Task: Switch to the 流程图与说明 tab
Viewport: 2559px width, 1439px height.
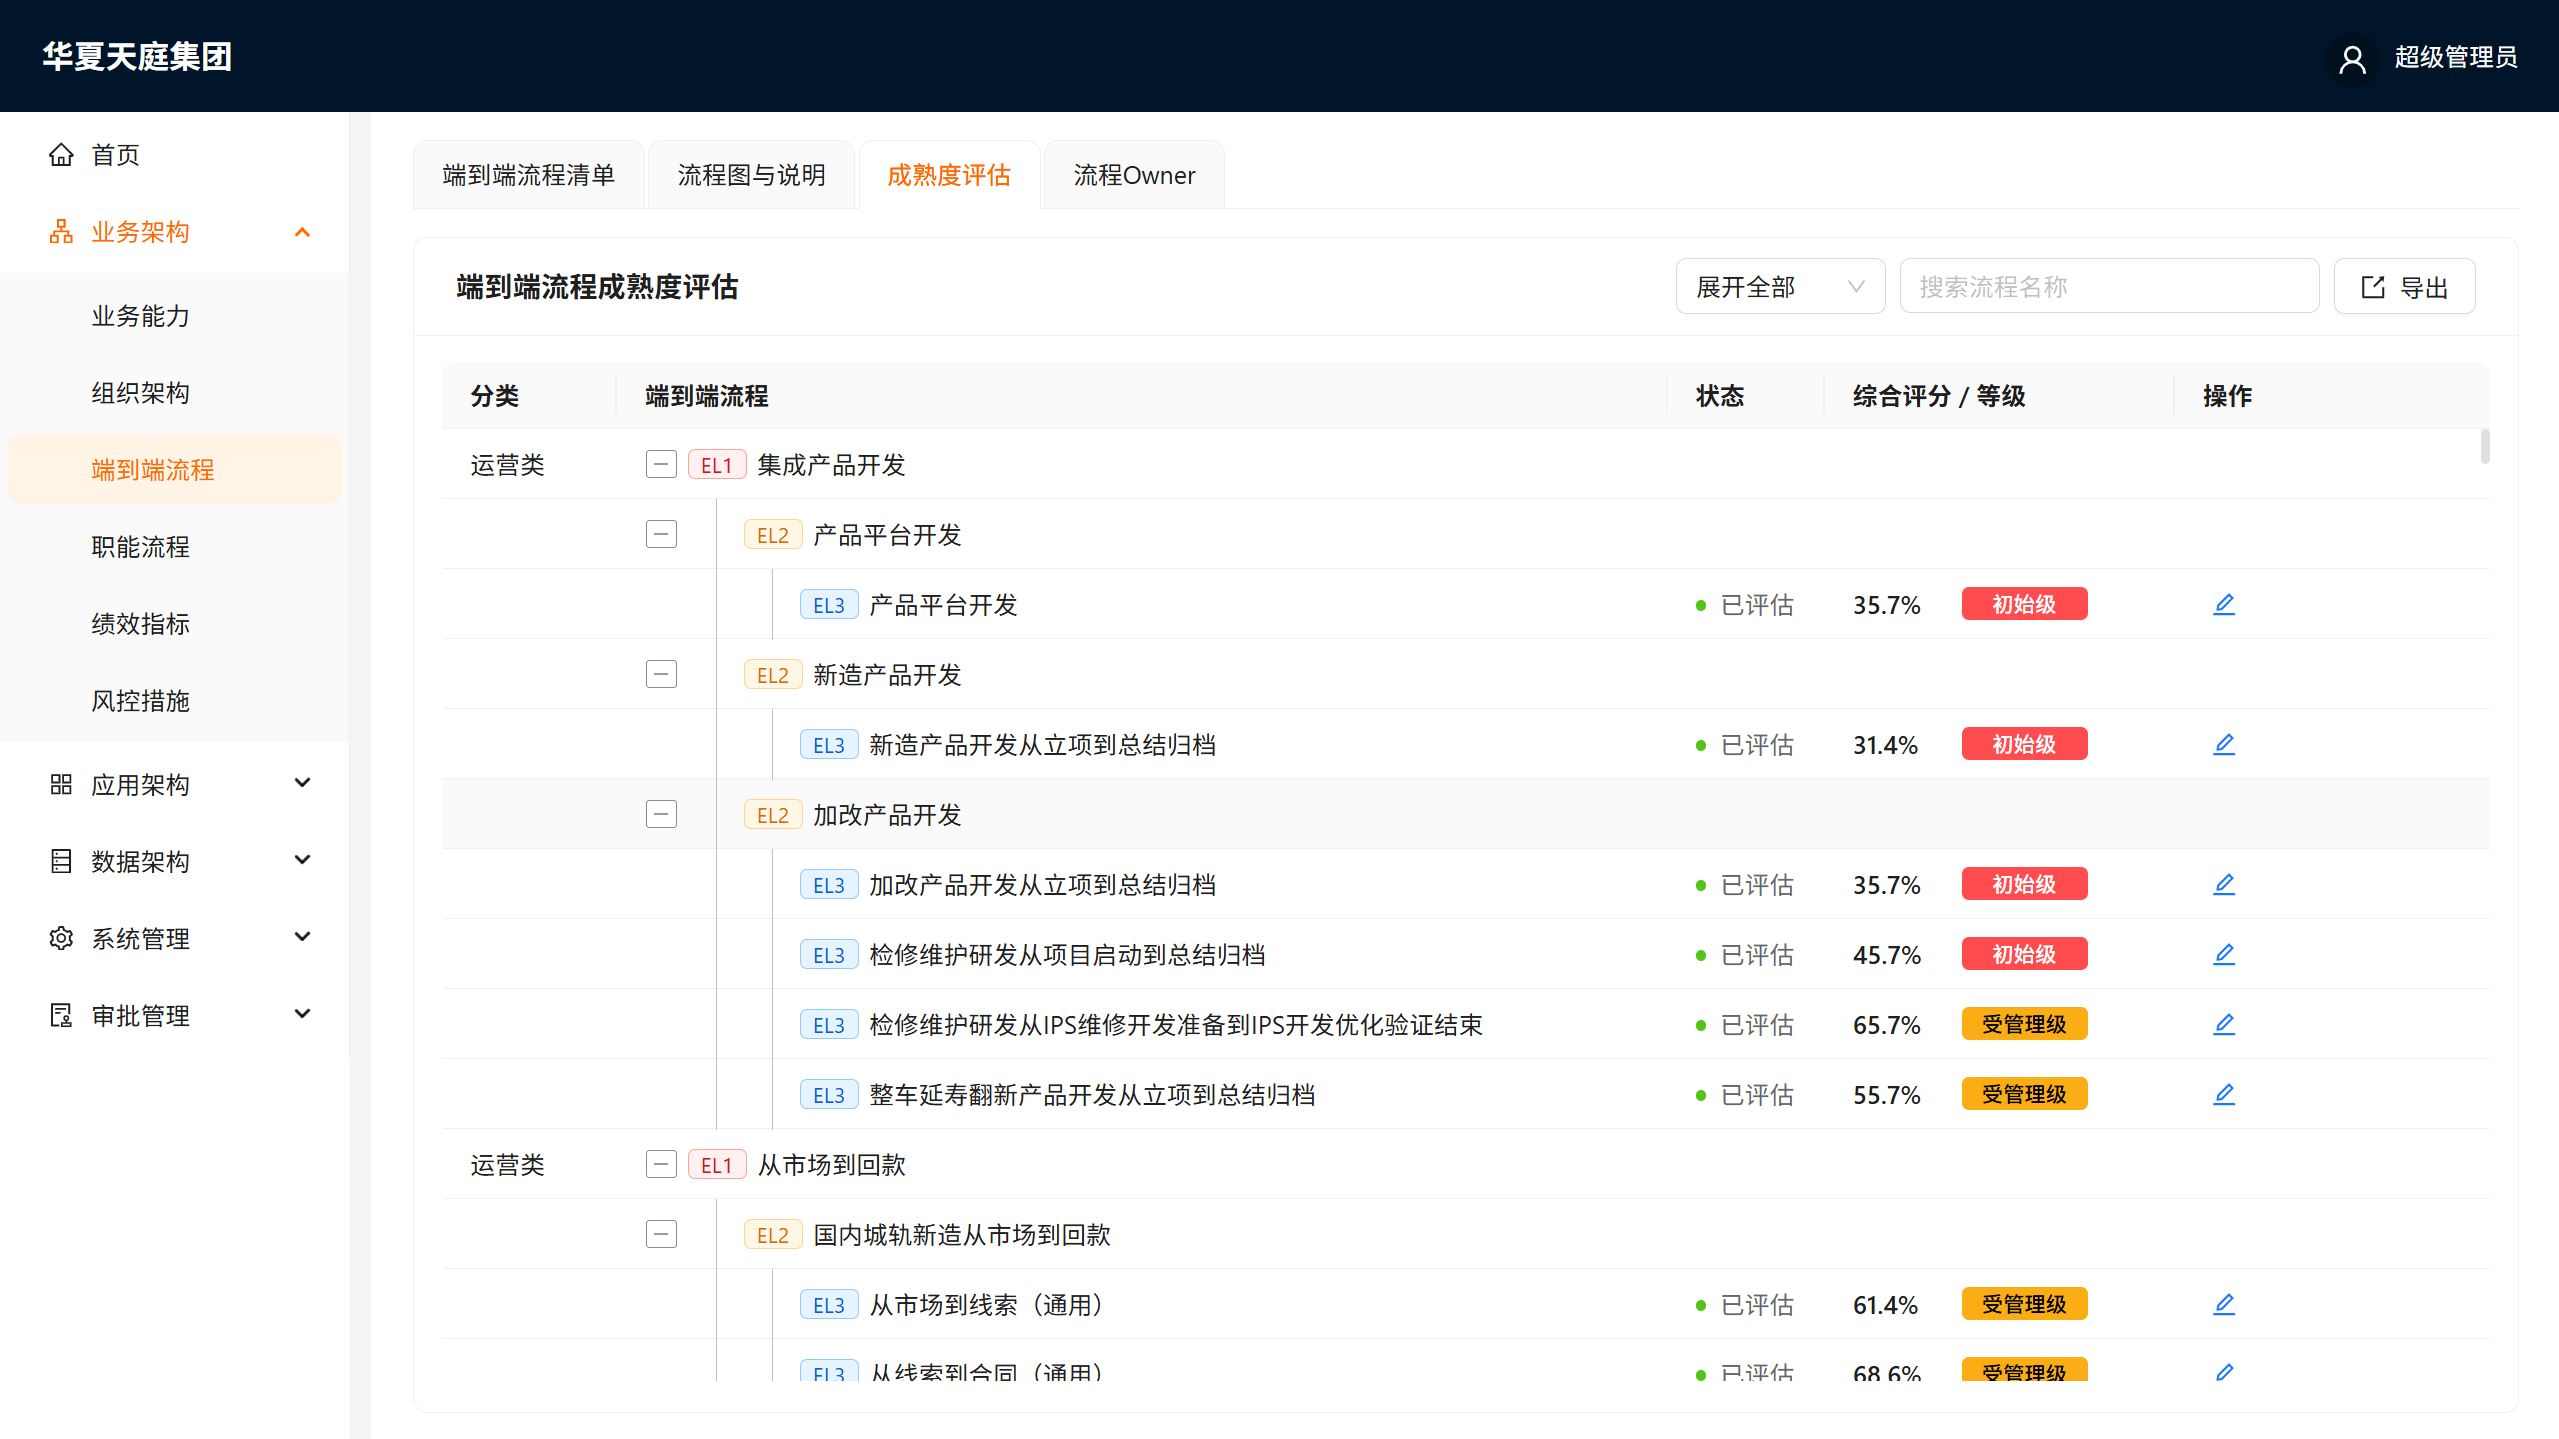Action: tap(751, 175)
